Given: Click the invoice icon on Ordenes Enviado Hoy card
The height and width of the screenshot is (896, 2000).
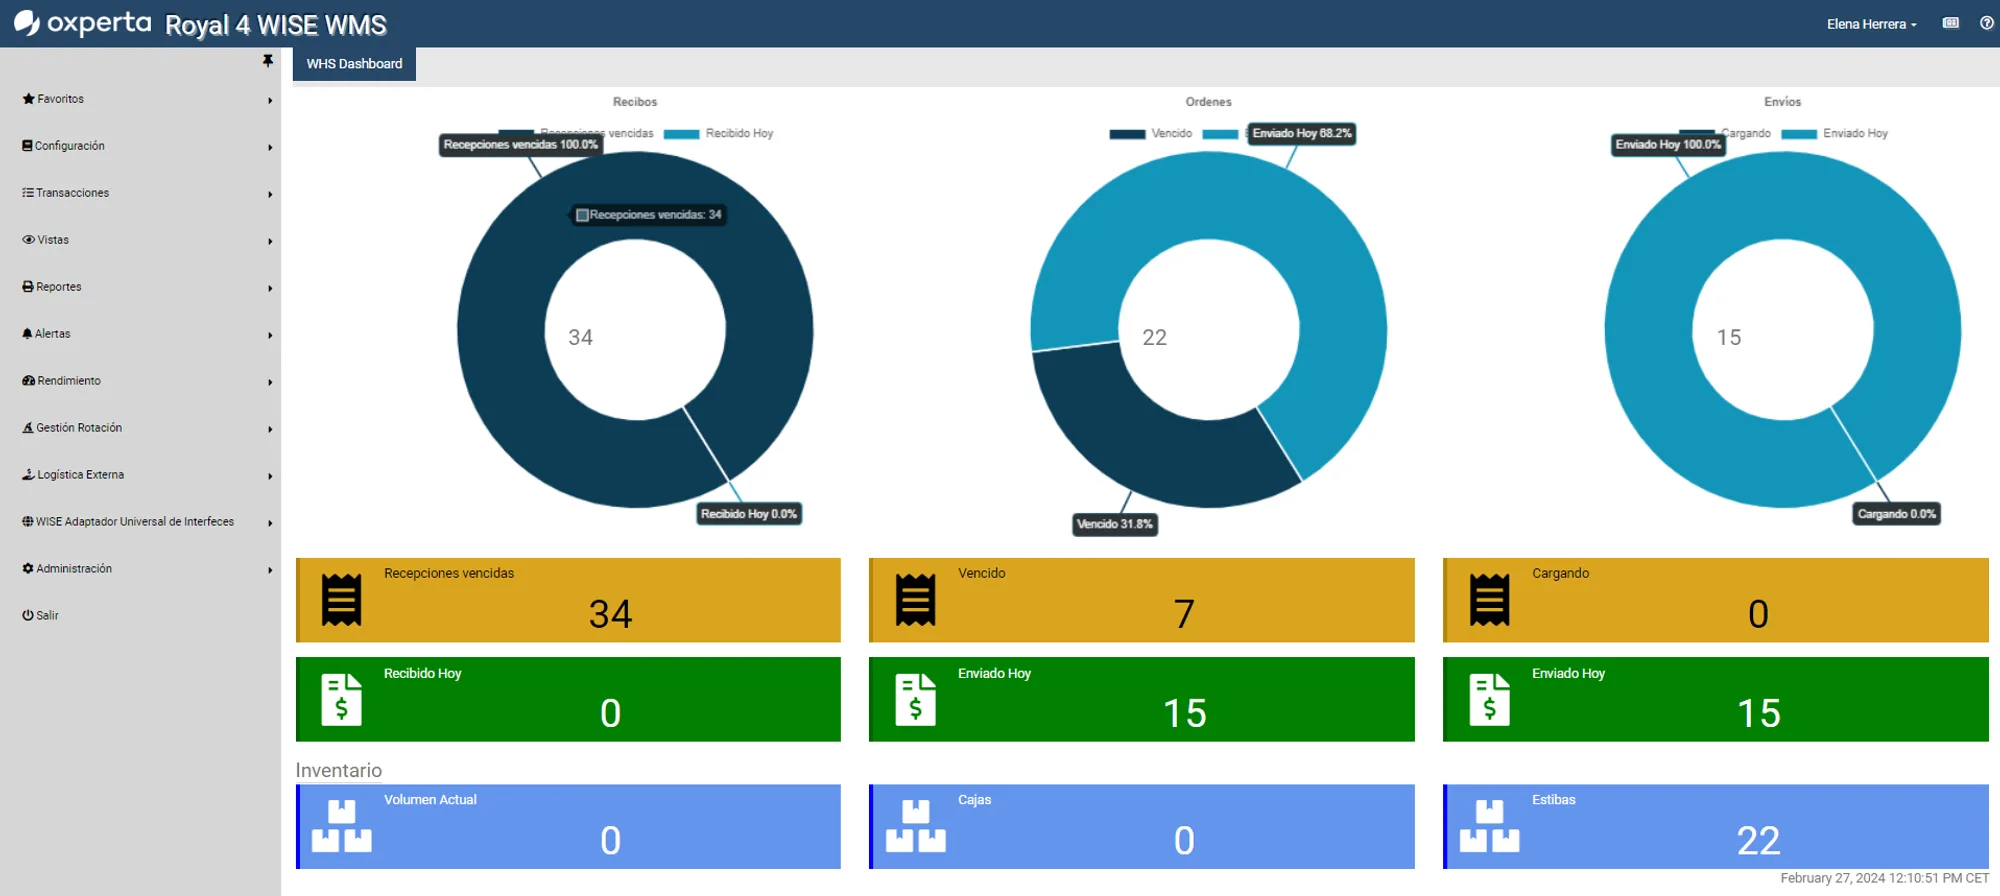Looking at the screenshot, I should pyautogui.click(x=915, y=700).
